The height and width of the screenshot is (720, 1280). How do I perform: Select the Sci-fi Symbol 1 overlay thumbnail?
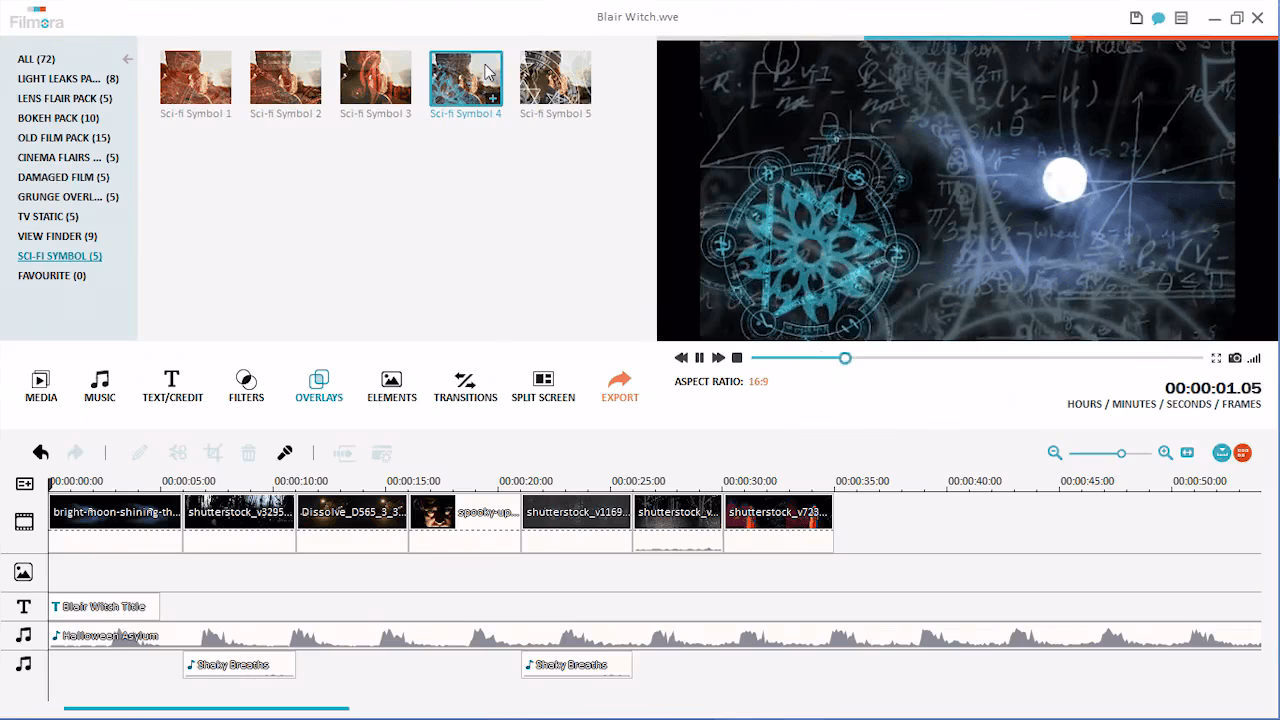(196, 77)
